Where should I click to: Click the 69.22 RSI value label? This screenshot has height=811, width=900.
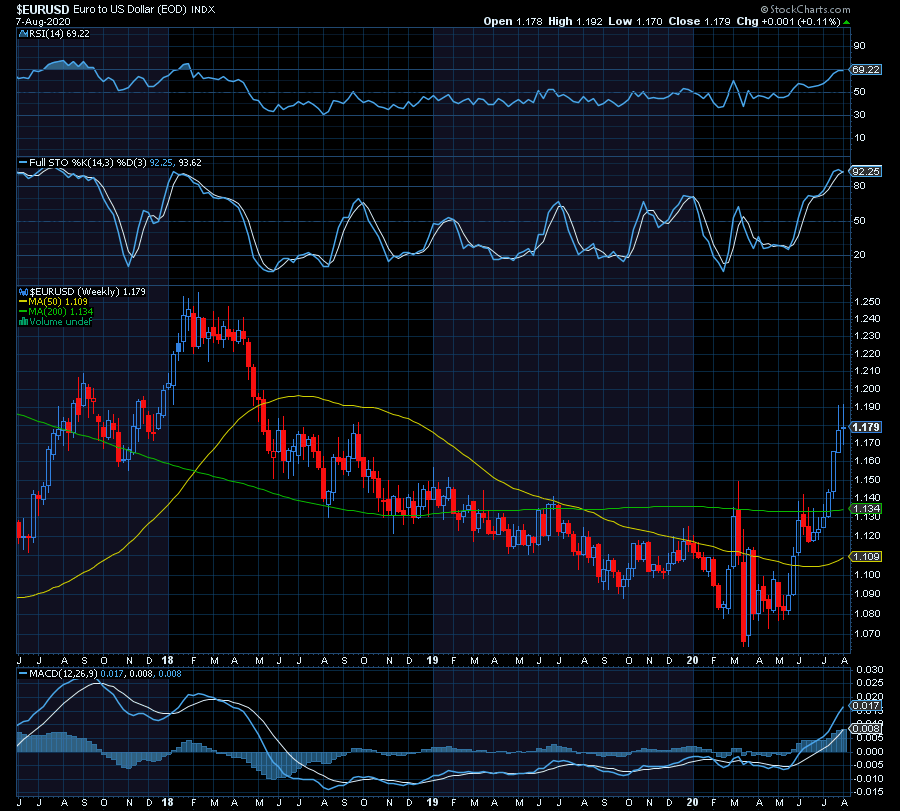pyautogui.click(x=866, y=69)
